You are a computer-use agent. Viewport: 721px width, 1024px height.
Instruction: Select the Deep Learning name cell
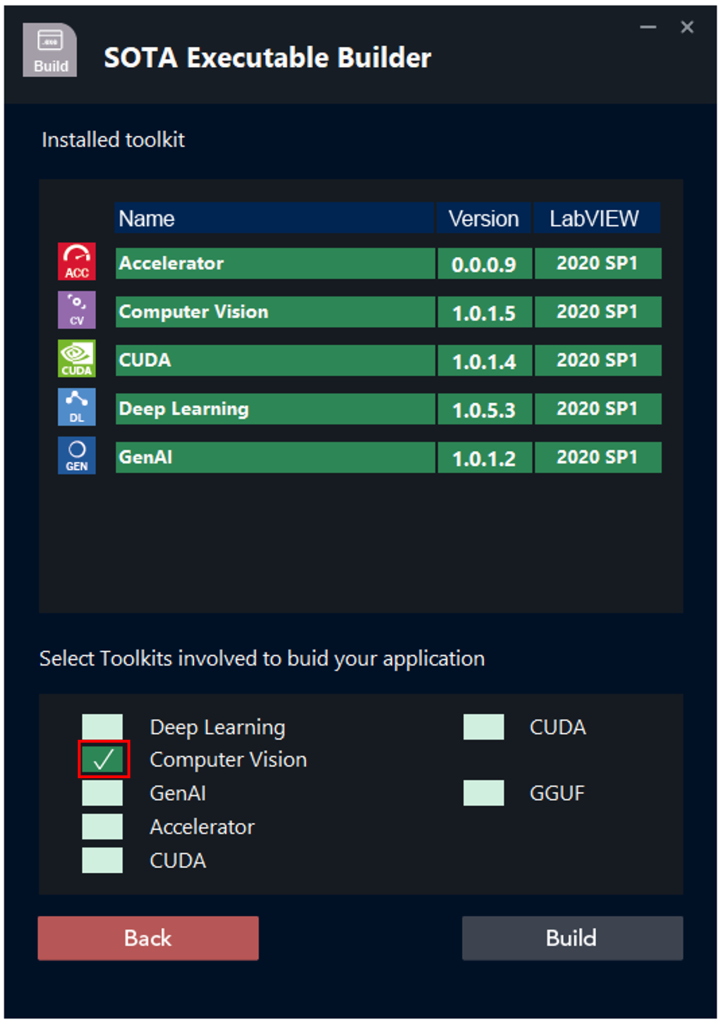276,409
